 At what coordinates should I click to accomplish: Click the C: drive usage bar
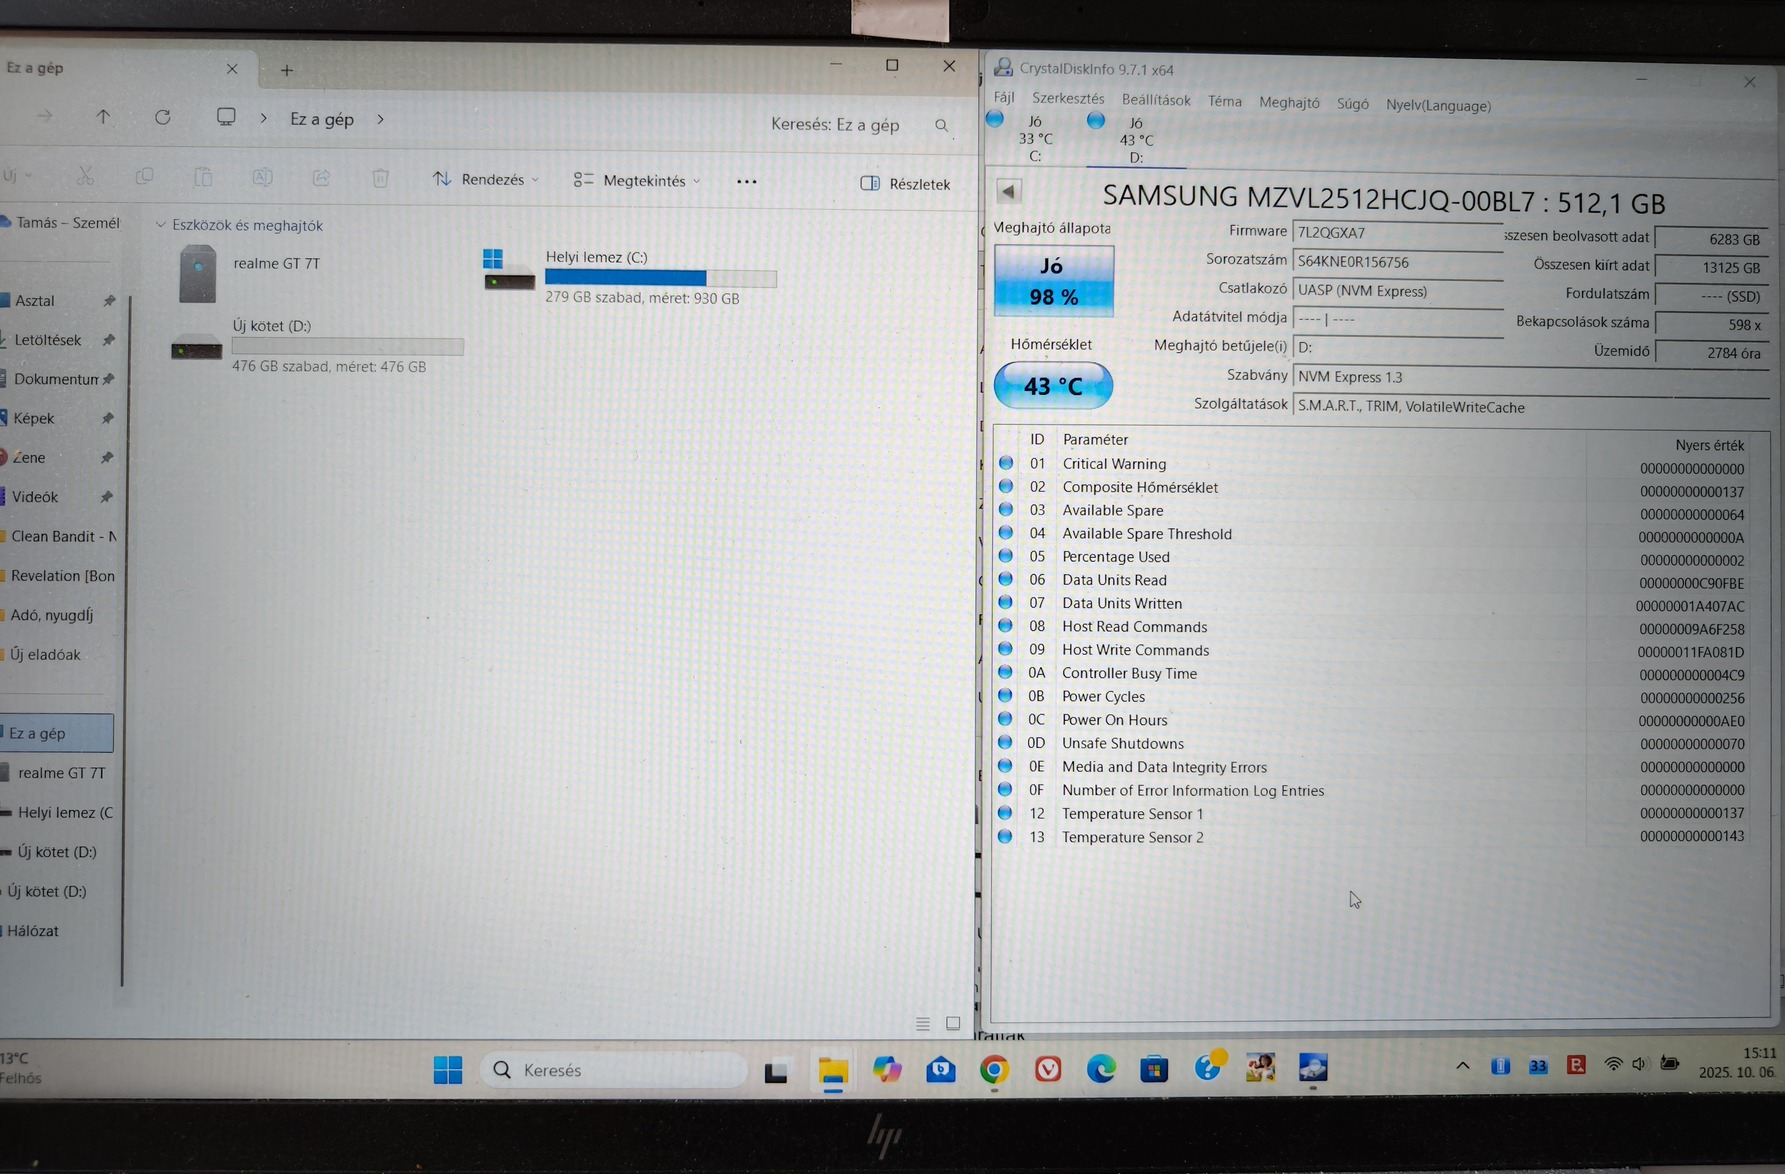pos(660,278)
